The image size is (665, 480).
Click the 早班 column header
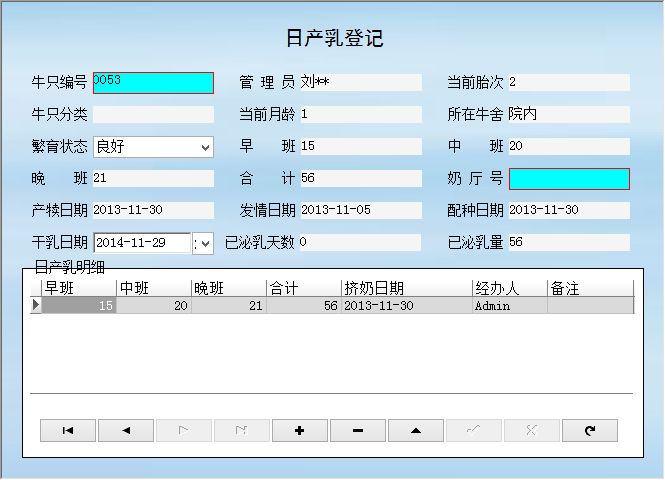click(x=78, y=288)
